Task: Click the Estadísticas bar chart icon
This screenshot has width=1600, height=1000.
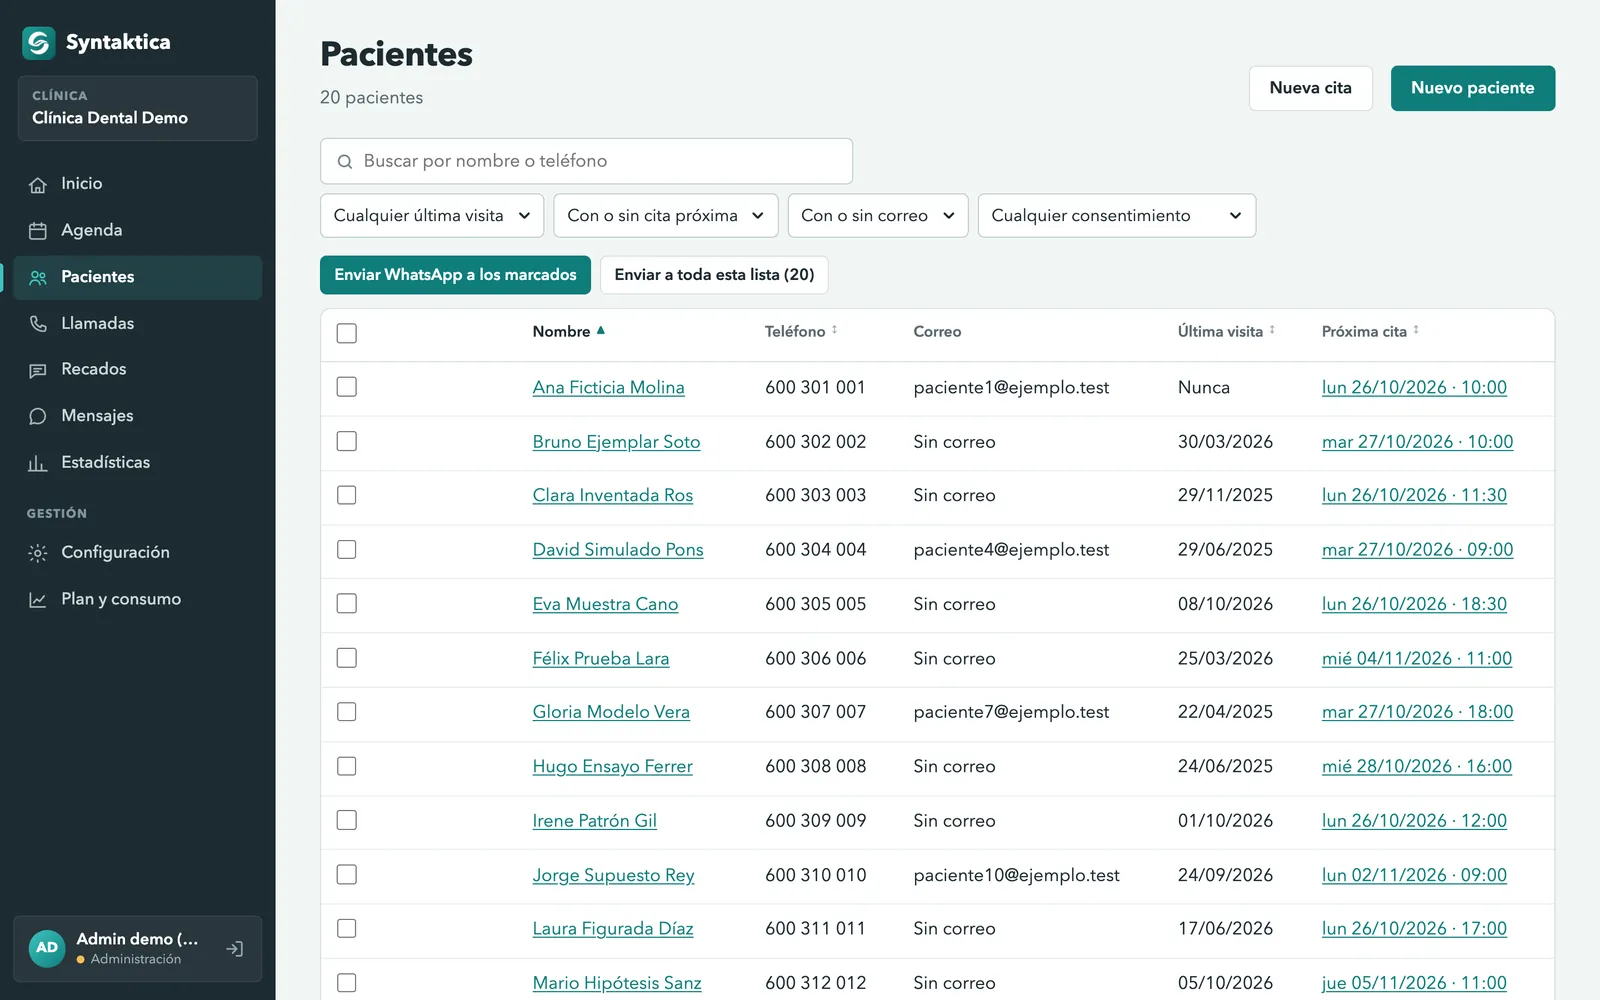Action: [x=38, y=463]
